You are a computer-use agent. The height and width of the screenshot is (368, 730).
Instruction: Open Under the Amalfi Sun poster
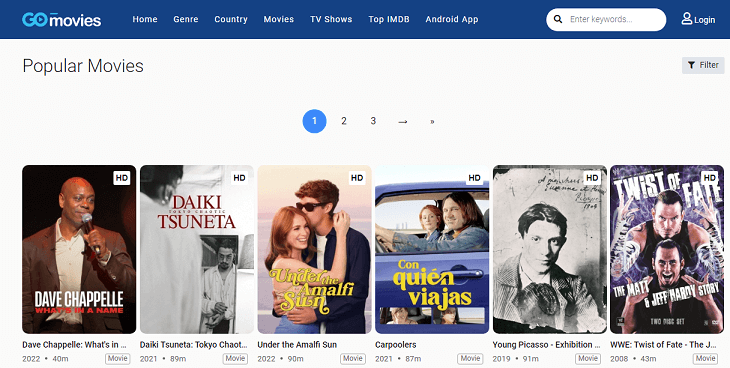[x=314, y=249]
